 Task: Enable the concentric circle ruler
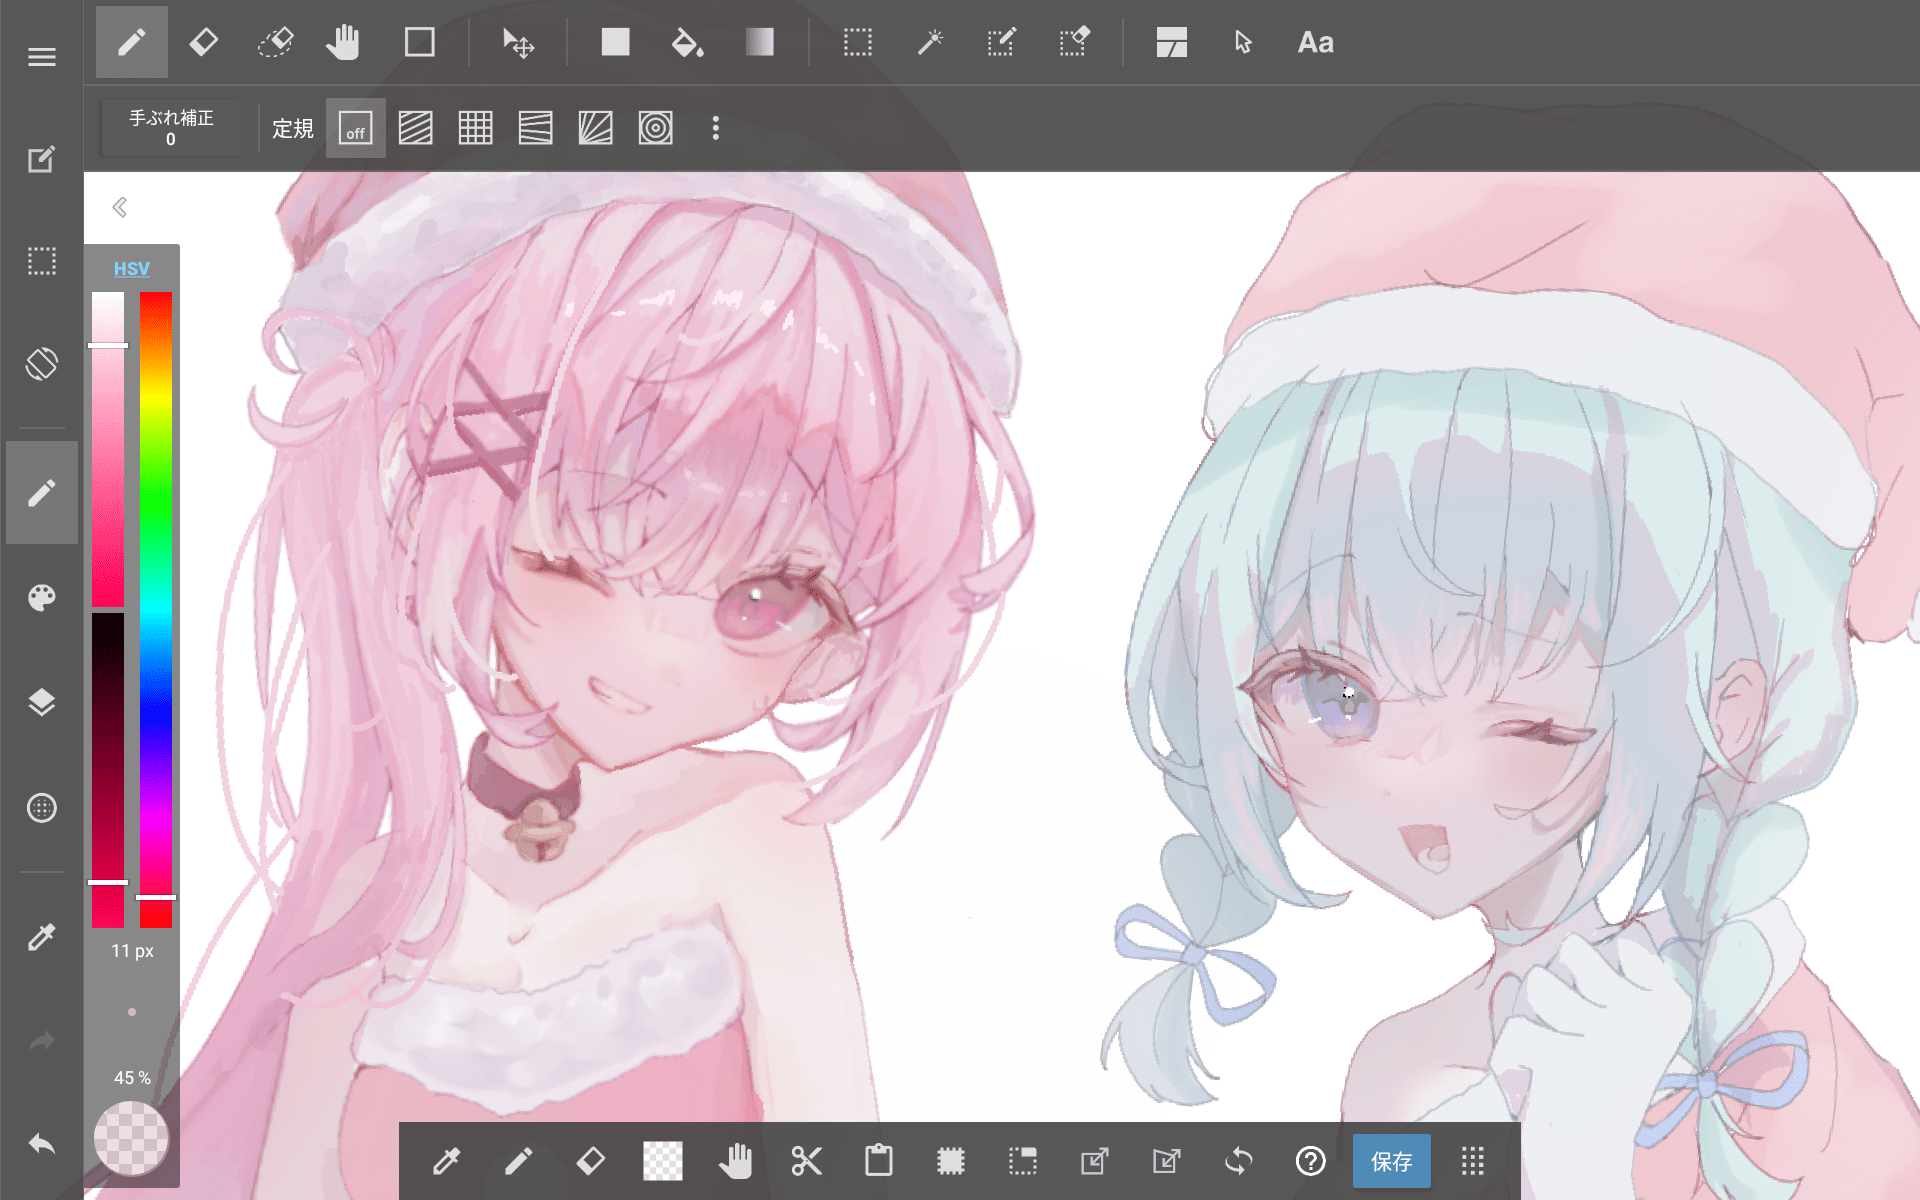click(655, 128)
